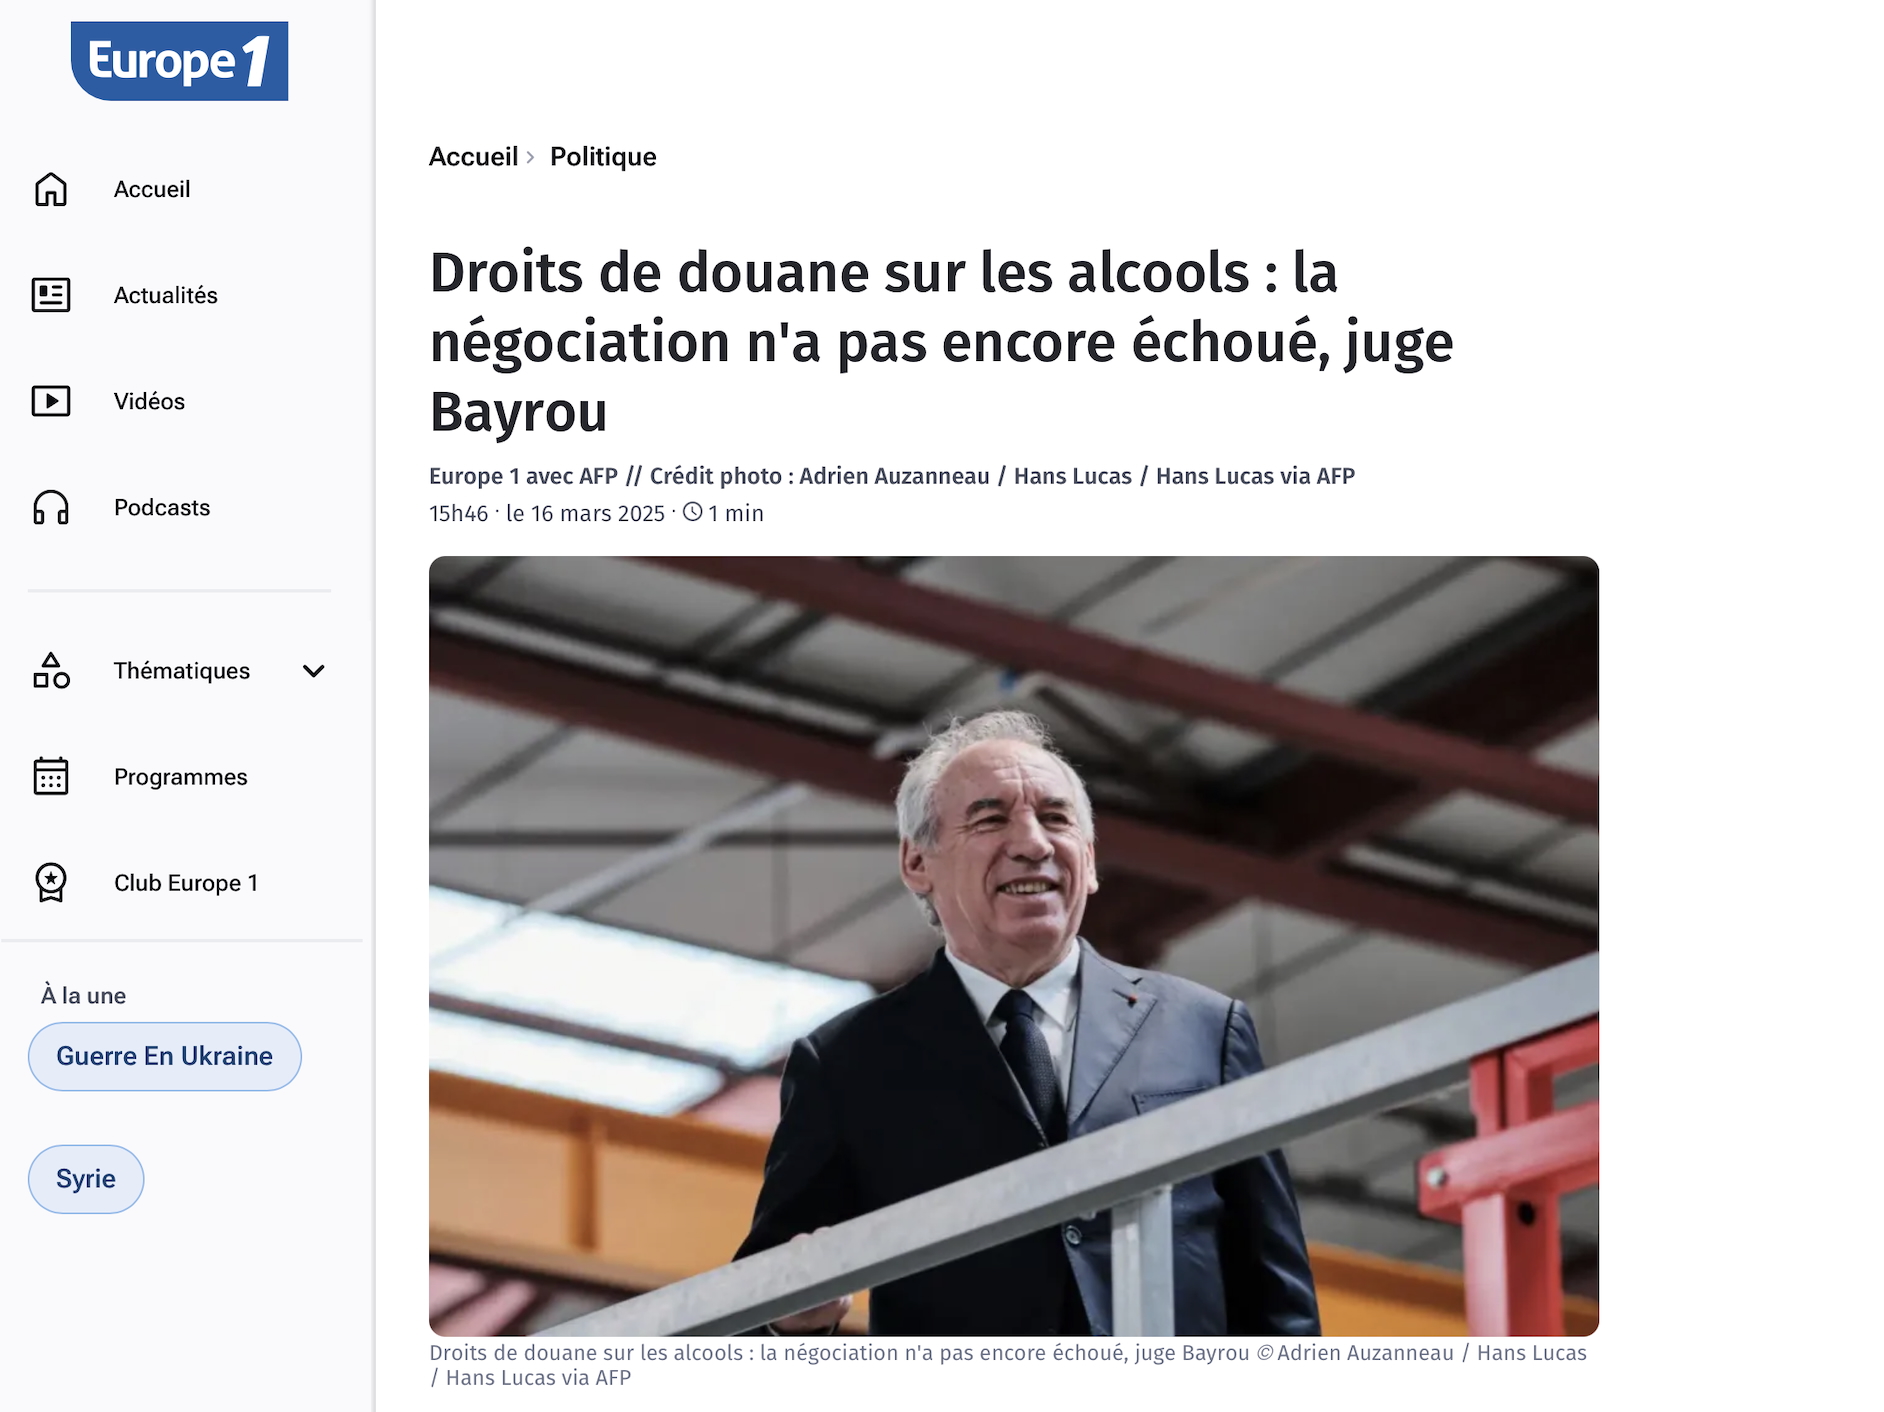Click the Vidéos play icon
This screenshot has width=1884, height=1412.
pos(51,401)
